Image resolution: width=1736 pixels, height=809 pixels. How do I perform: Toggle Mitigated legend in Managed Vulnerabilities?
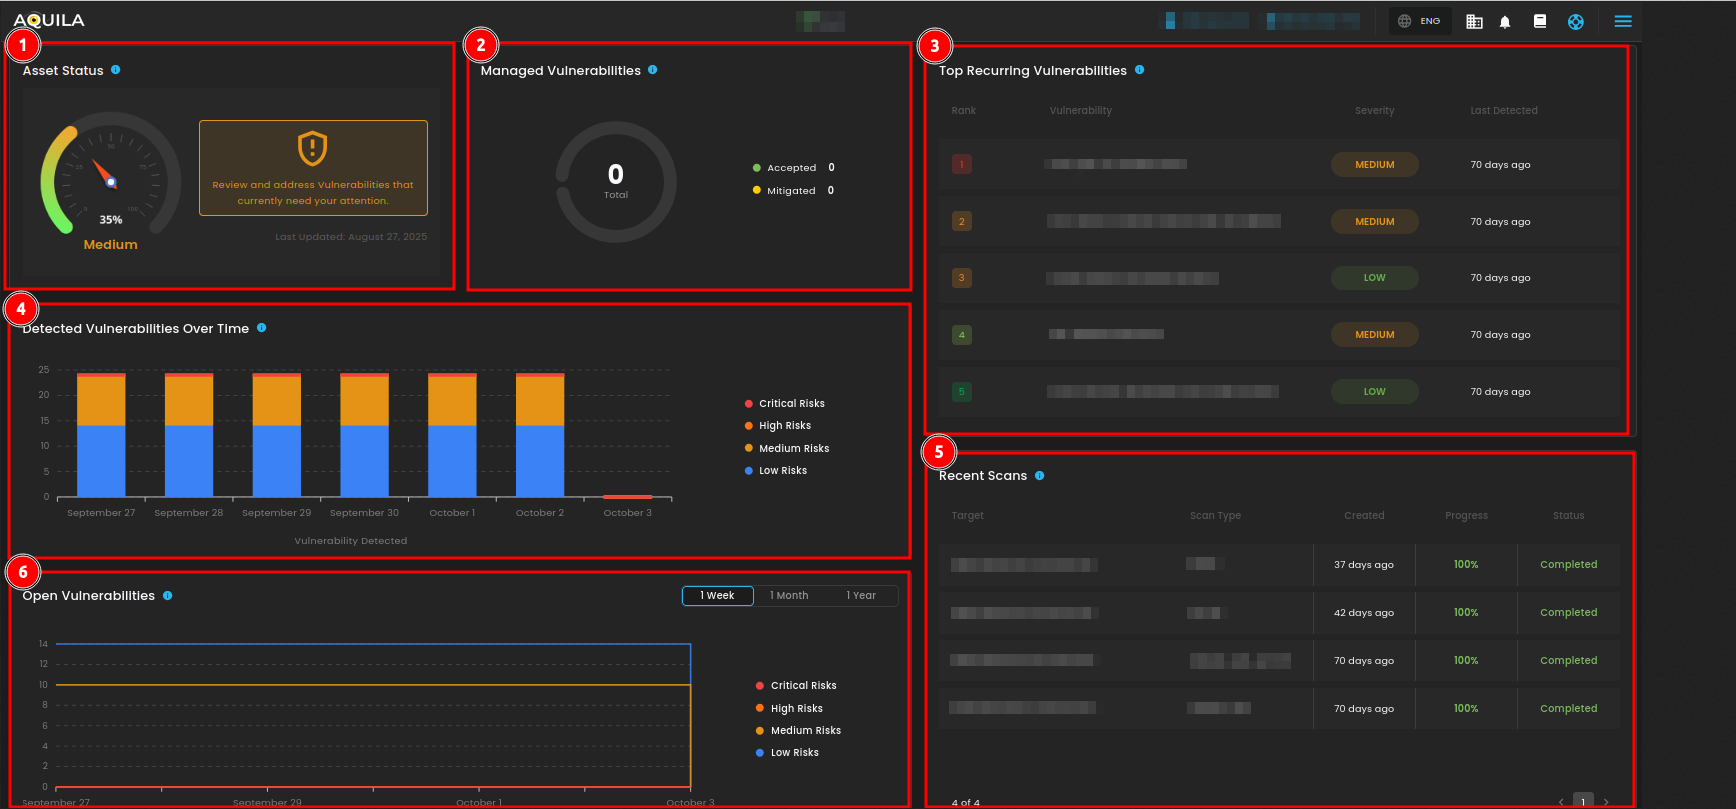(x=790, y=191)
